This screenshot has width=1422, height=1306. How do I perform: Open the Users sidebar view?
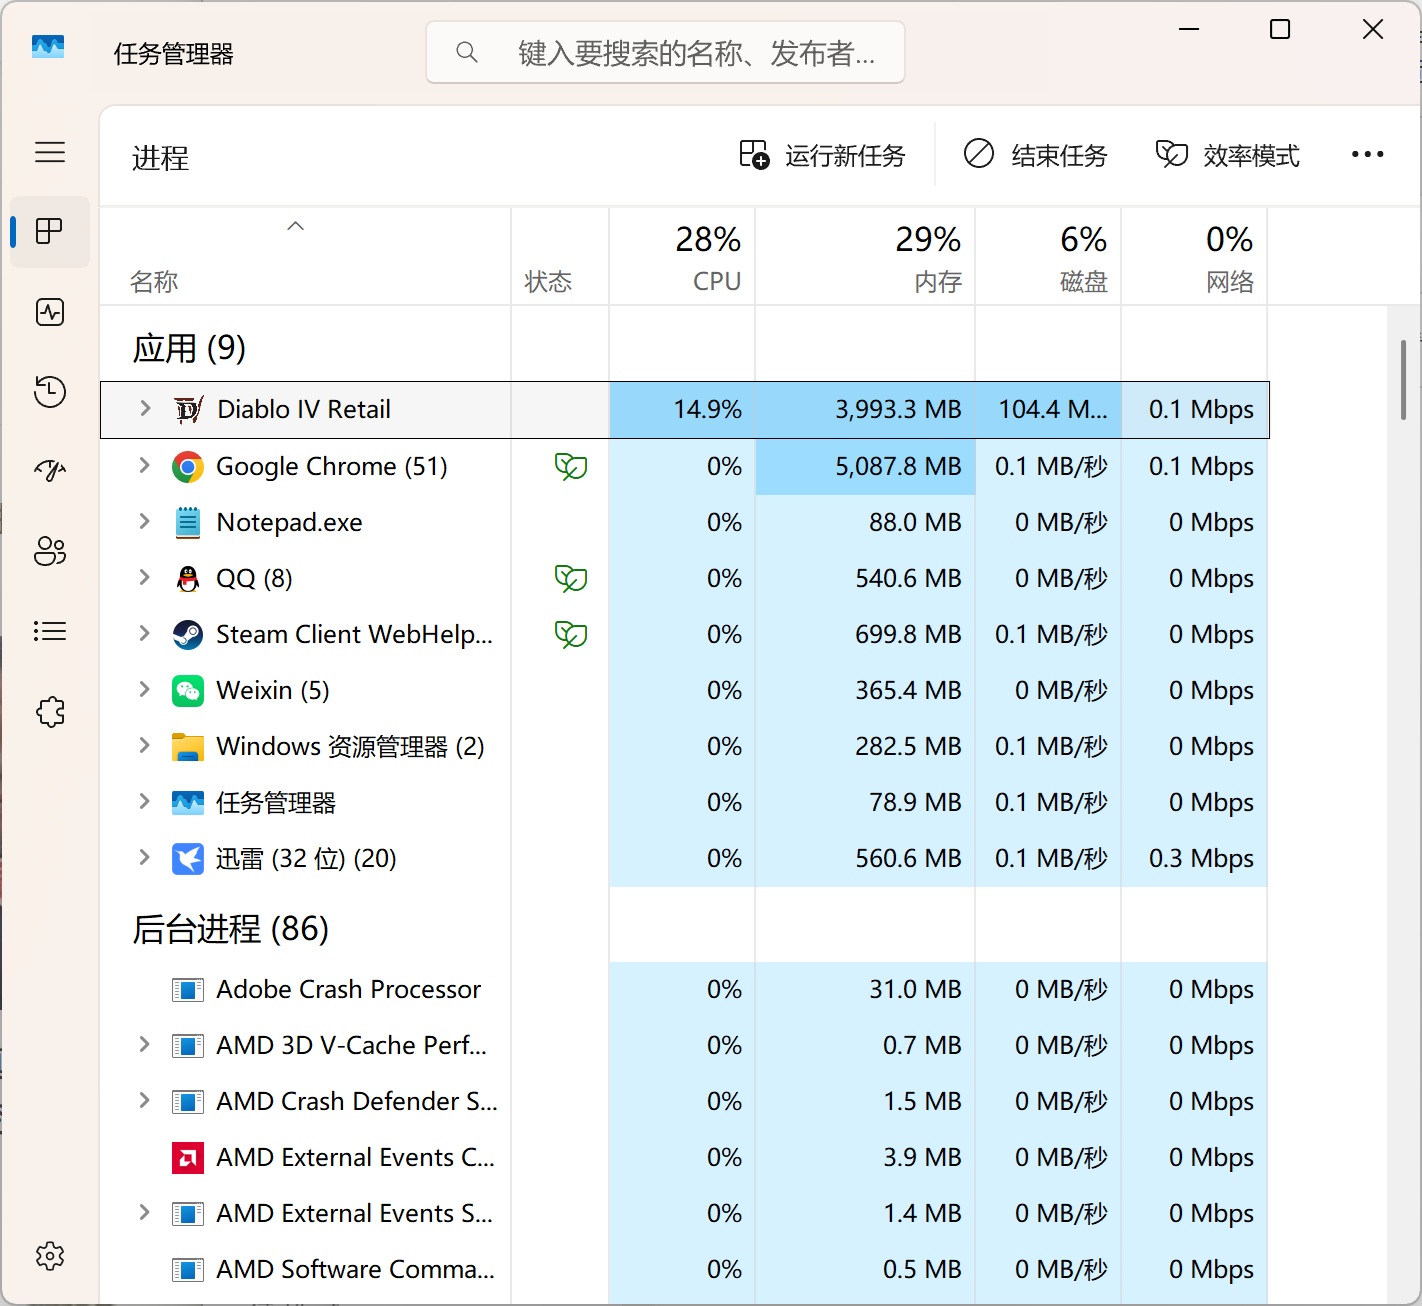pyautogui.click(x=50, y=551)
